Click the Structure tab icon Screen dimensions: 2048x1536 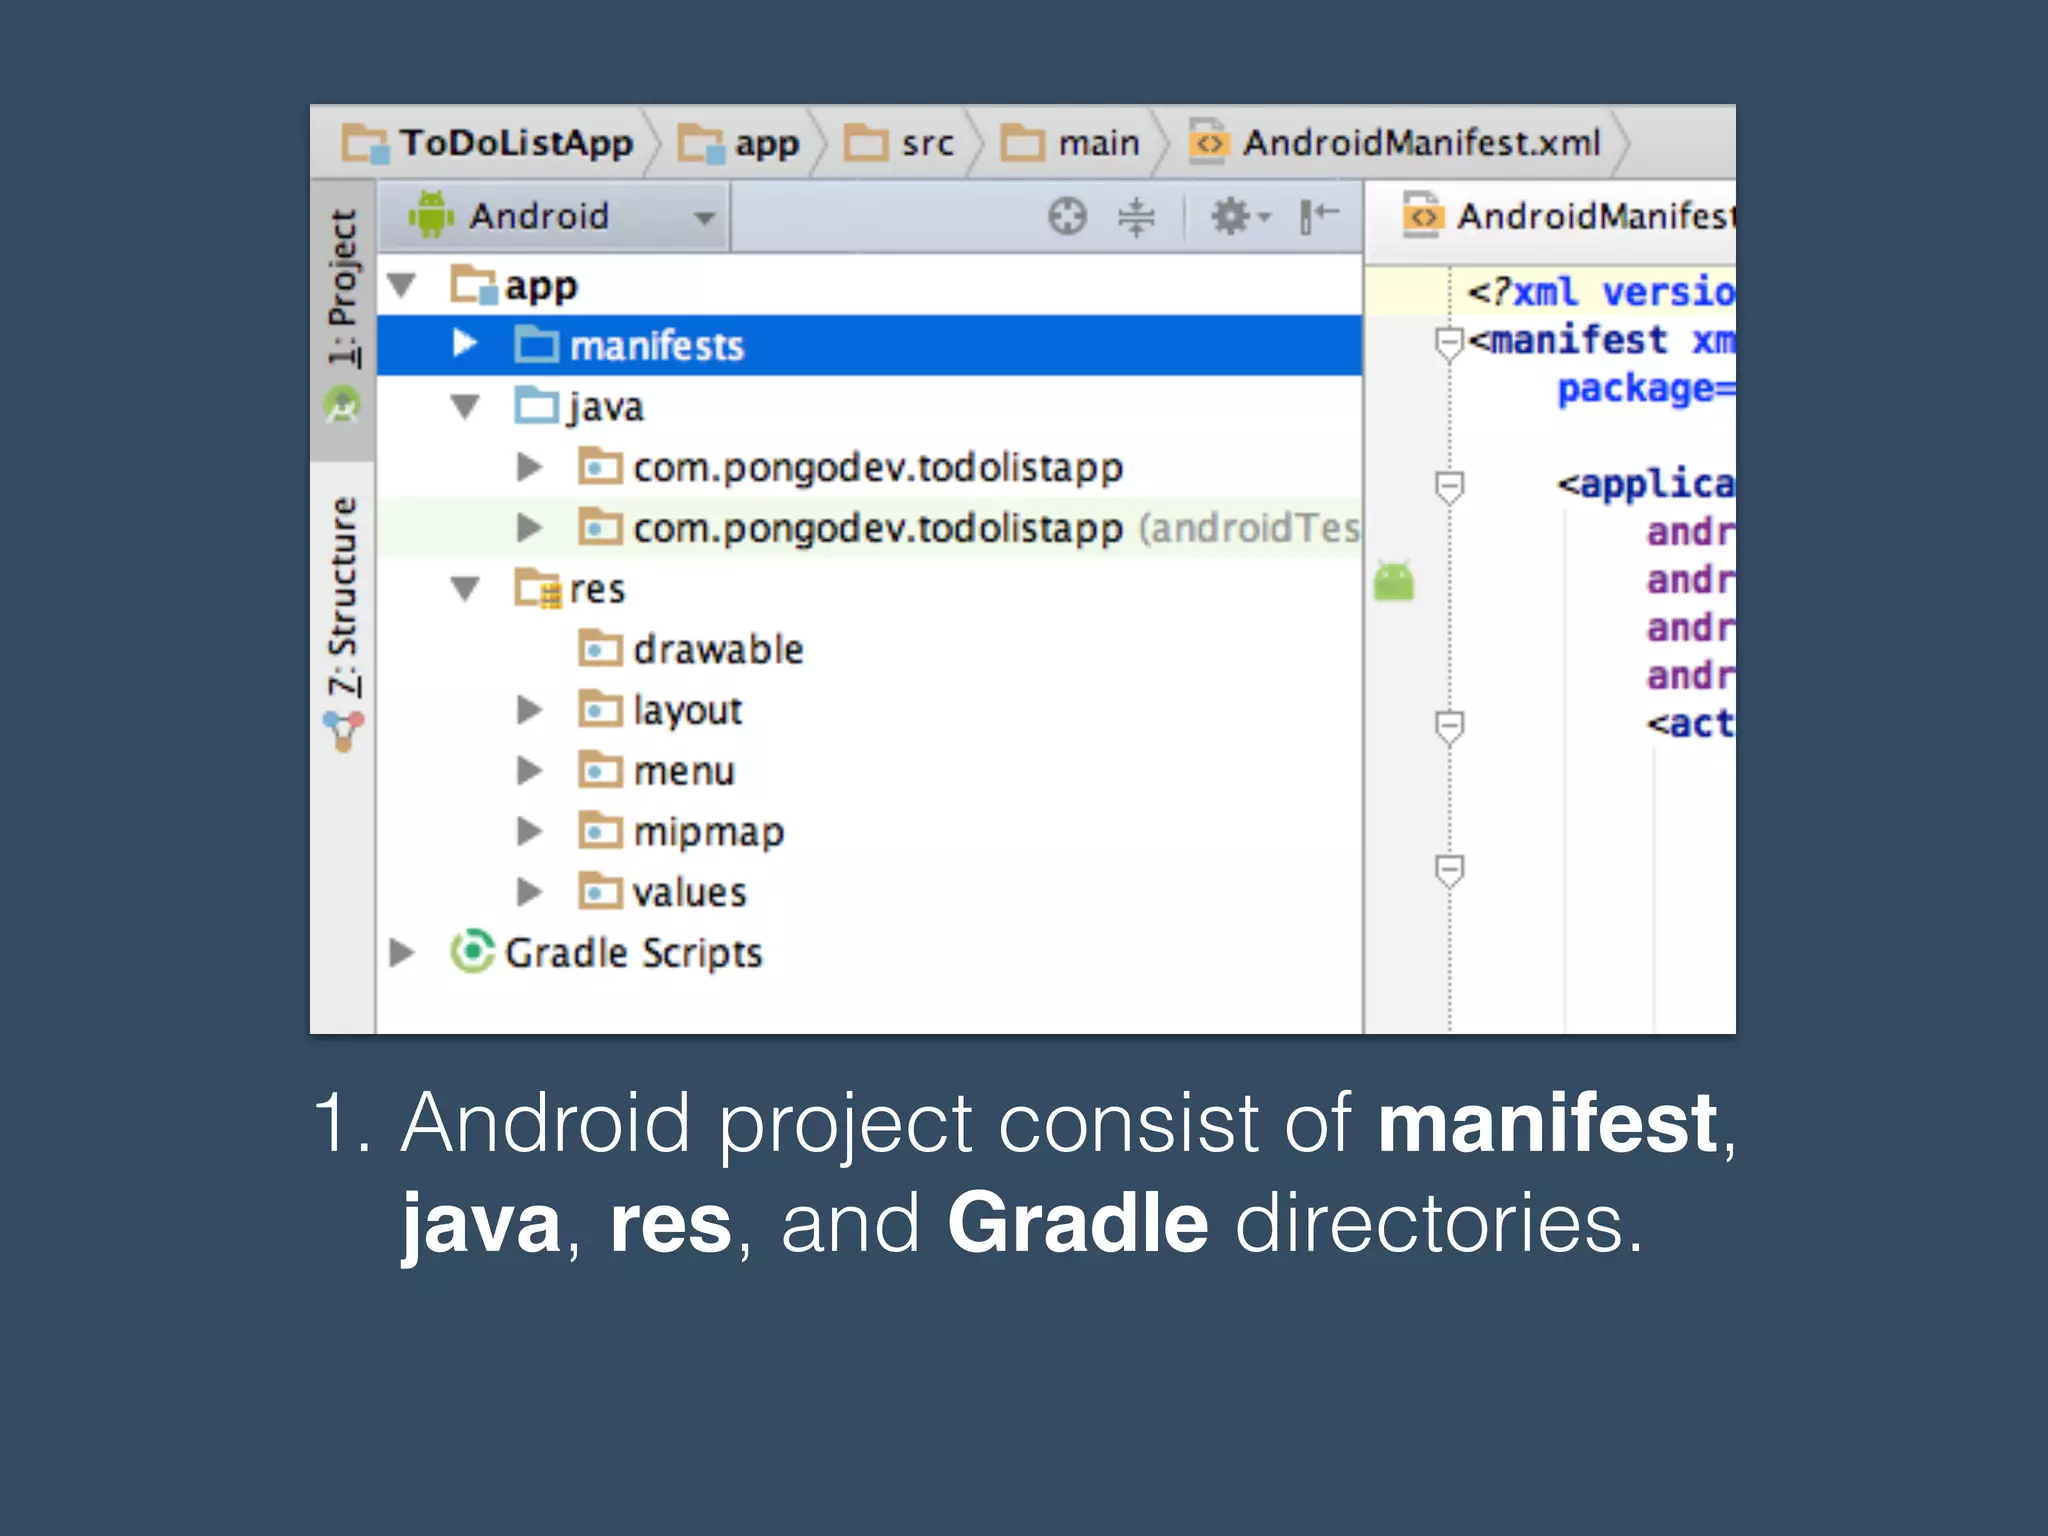(343, 731)
